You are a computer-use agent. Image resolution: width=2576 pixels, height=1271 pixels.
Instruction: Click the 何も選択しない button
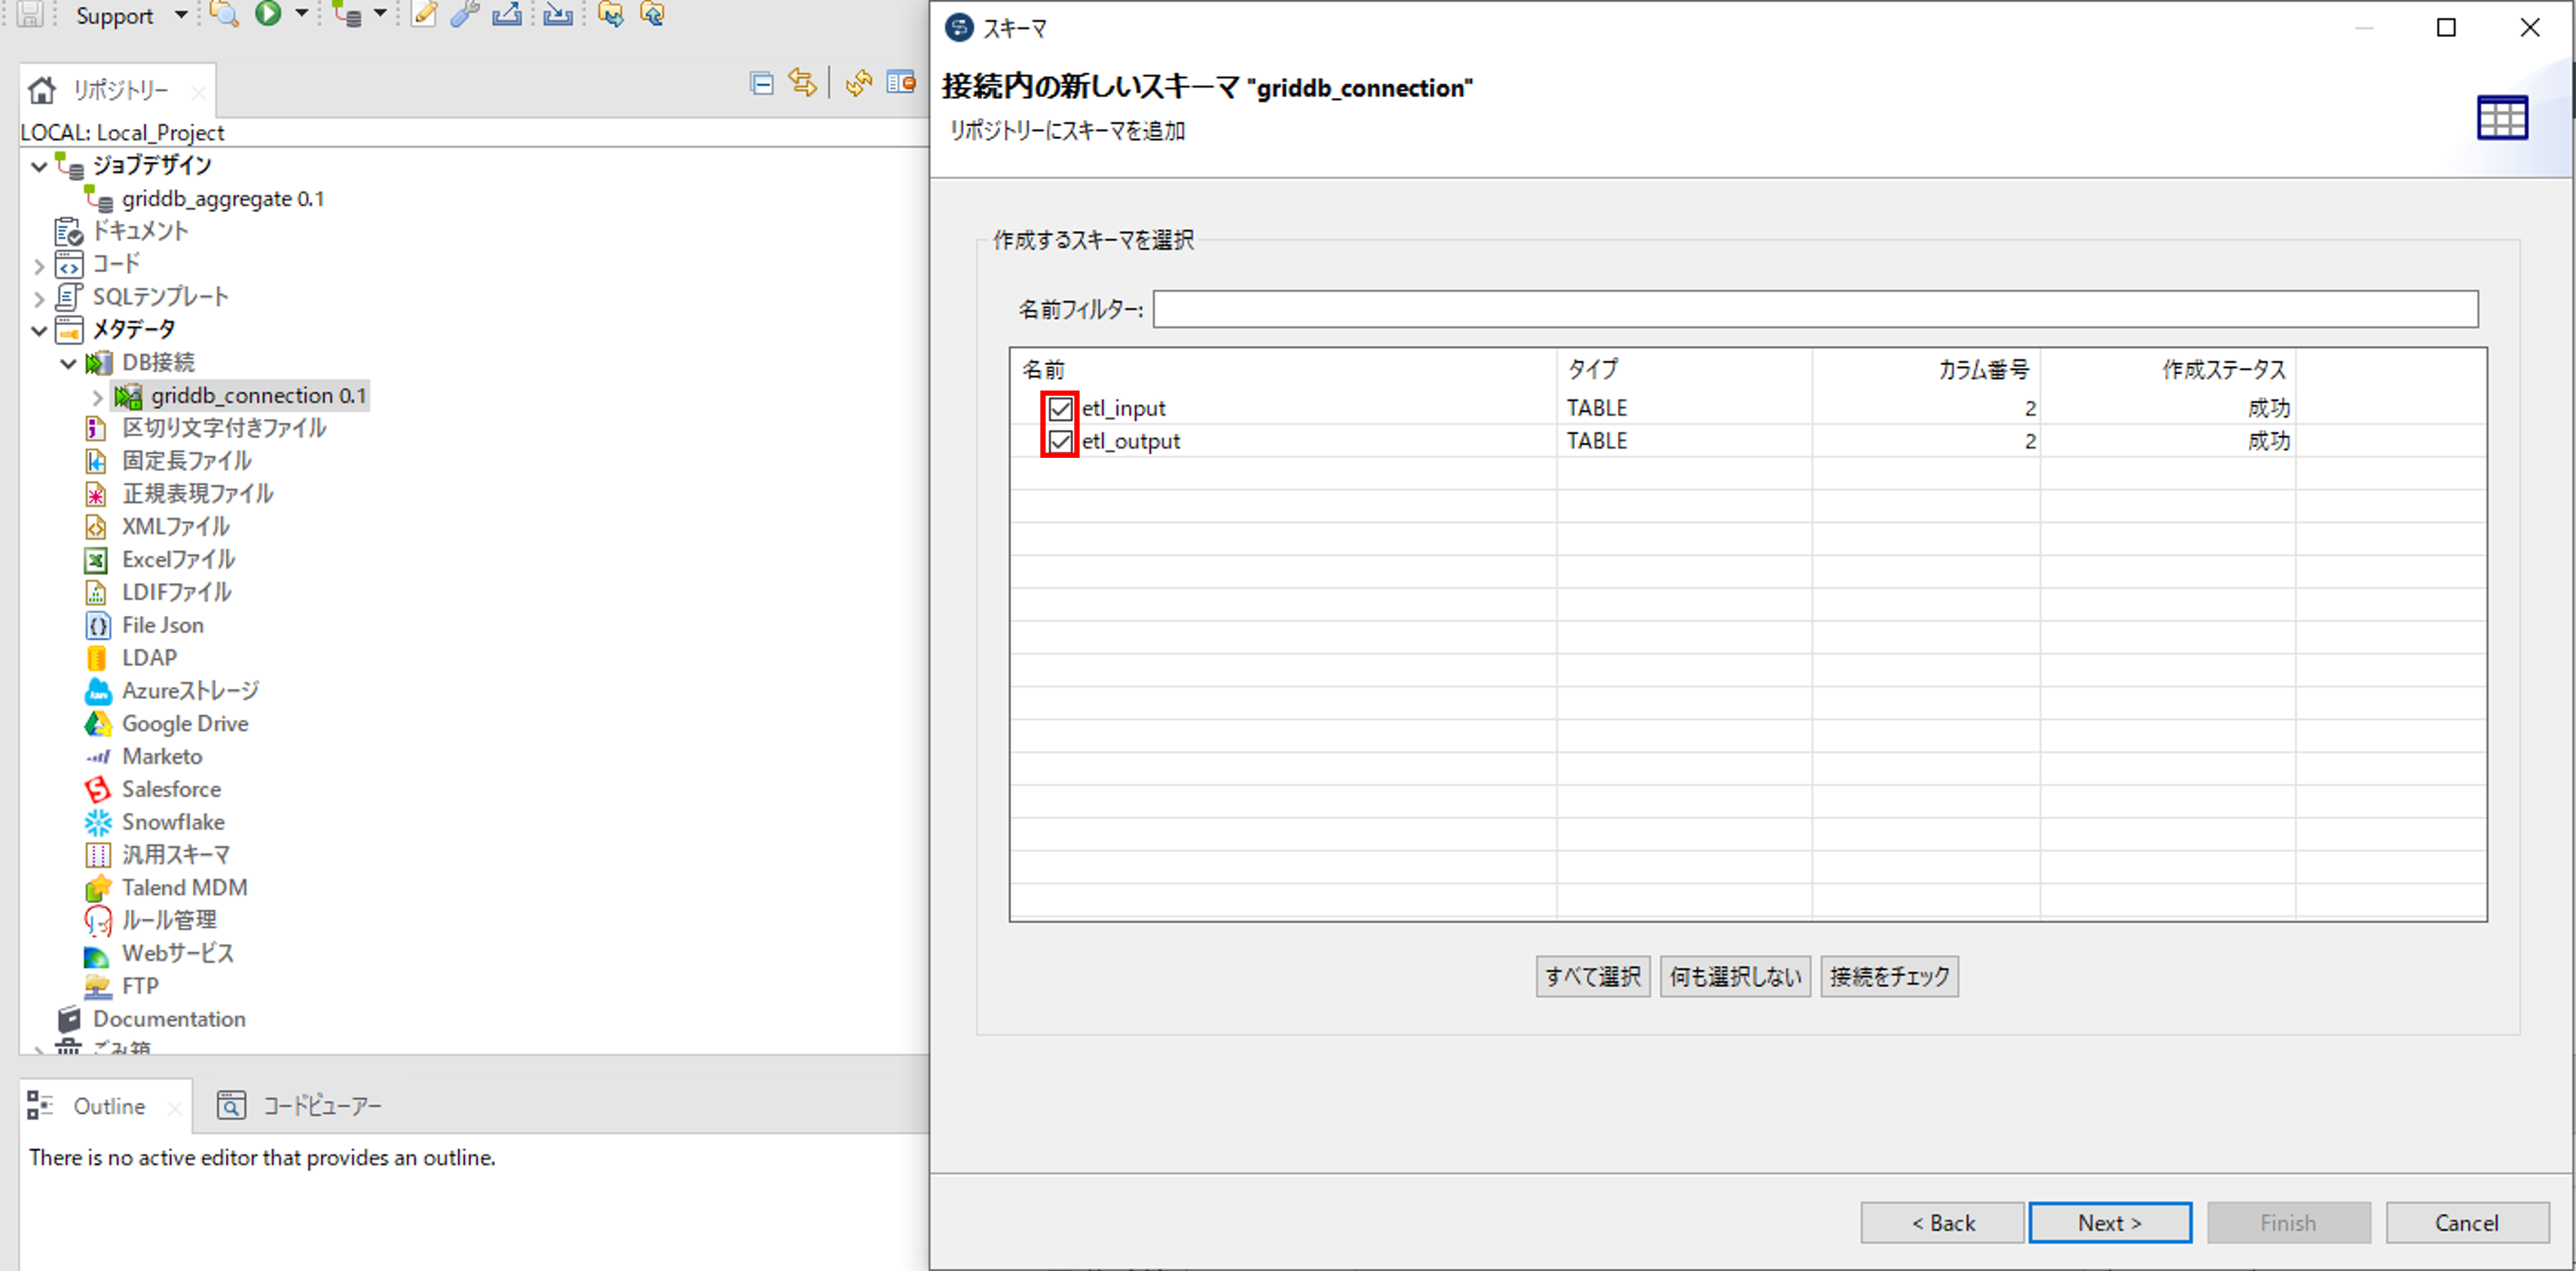click(1734, 976)
